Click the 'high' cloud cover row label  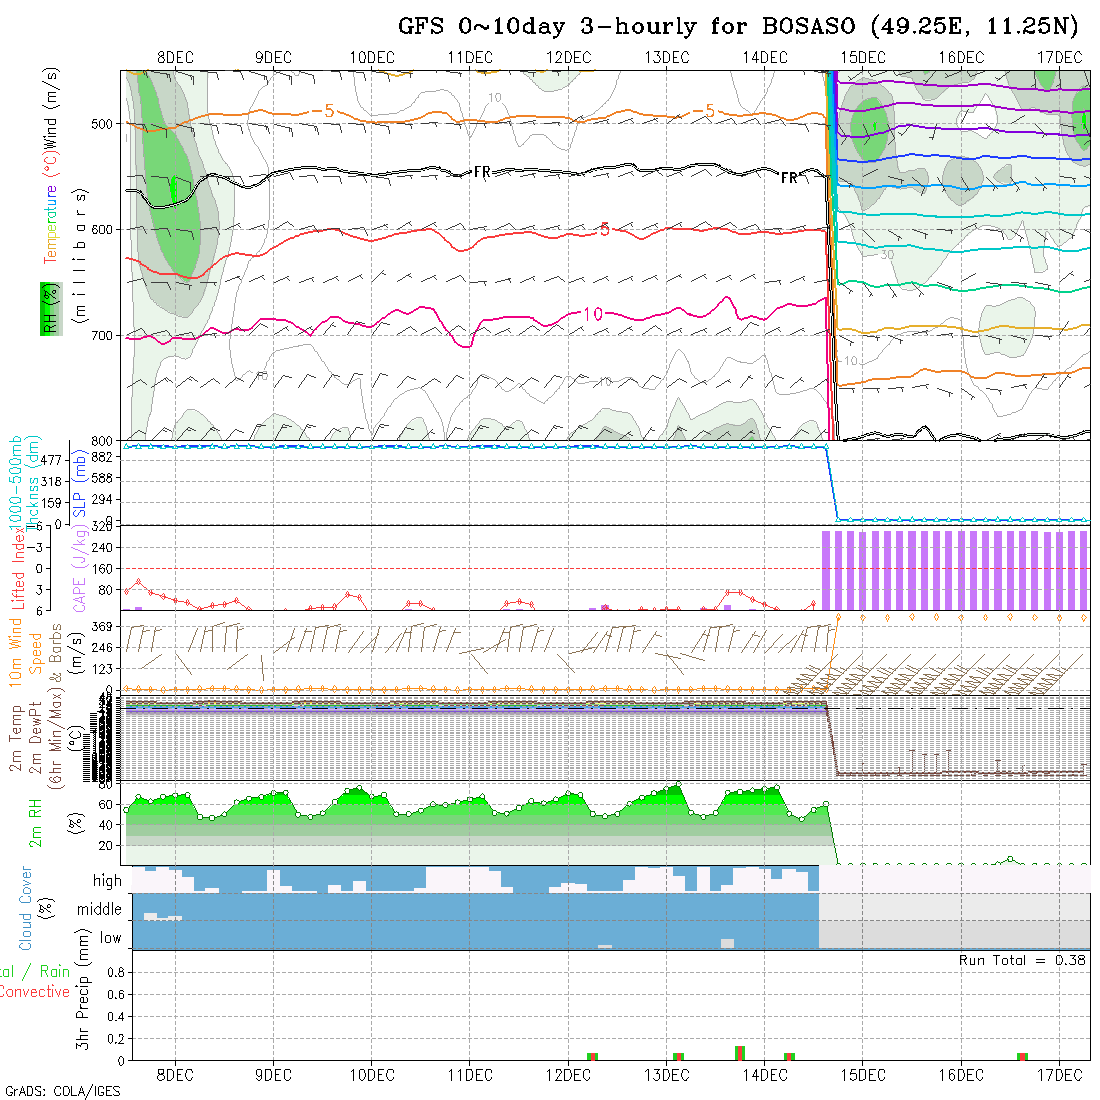[x=107, y=881]
